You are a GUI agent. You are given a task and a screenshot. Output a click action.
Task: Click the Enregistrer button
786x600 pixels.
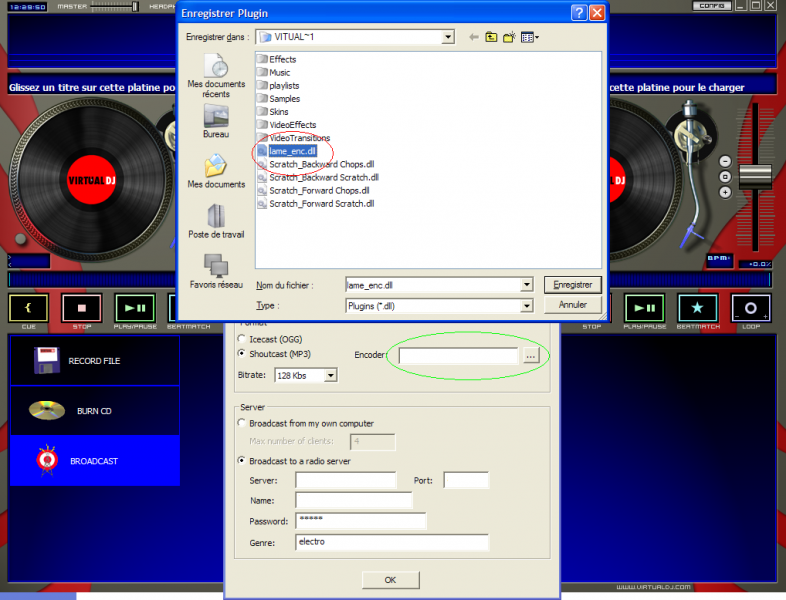pyautogui.click(x=572, y=285)
